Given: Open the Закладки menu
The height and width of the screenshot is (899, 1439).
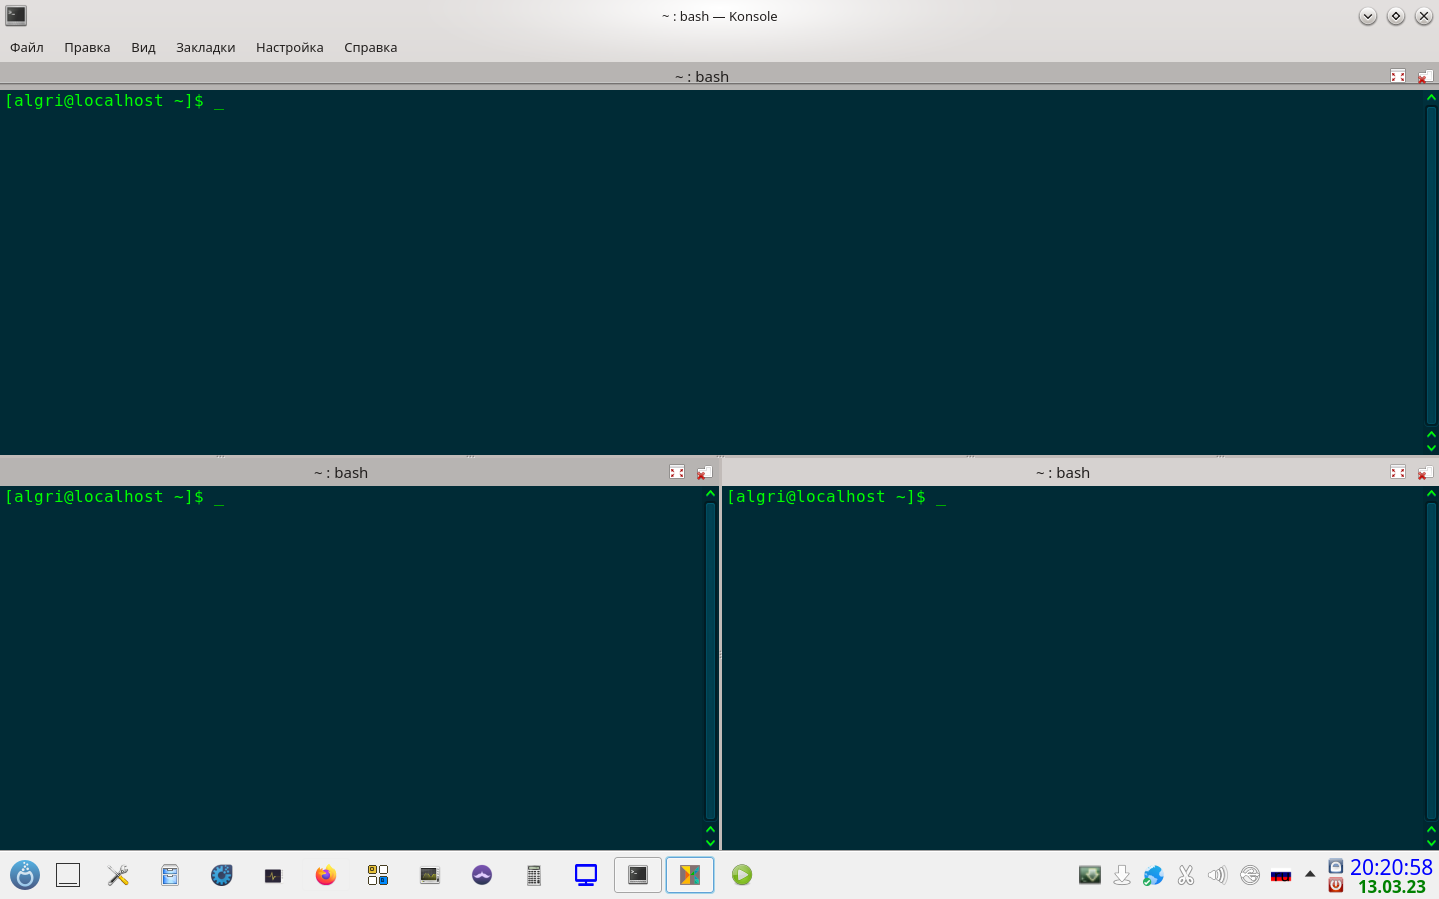Looking at the screenshot, I should pos(205,47).
